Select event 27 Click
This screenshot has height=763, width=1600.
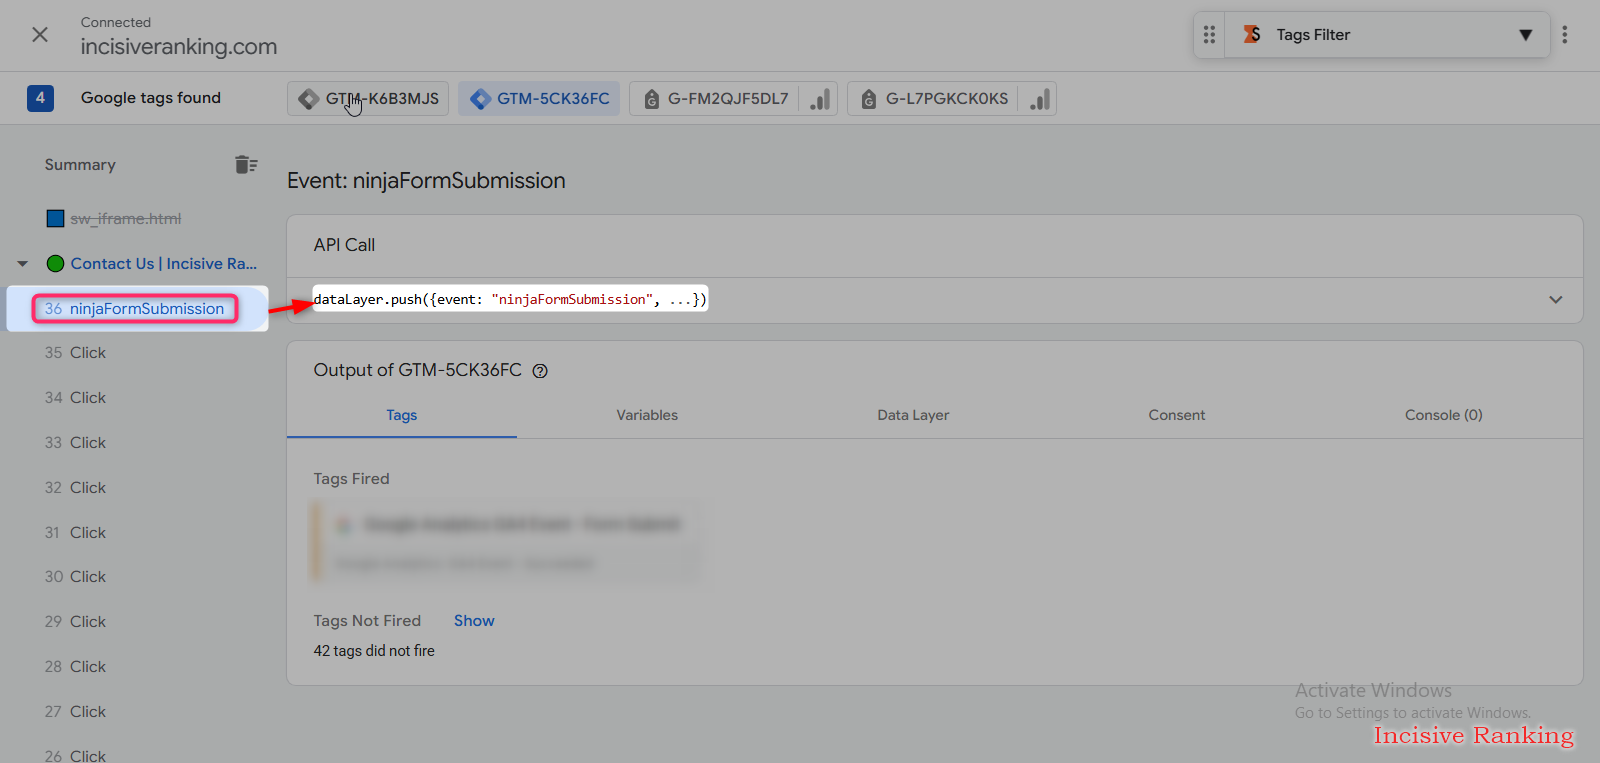click(75, 712)
